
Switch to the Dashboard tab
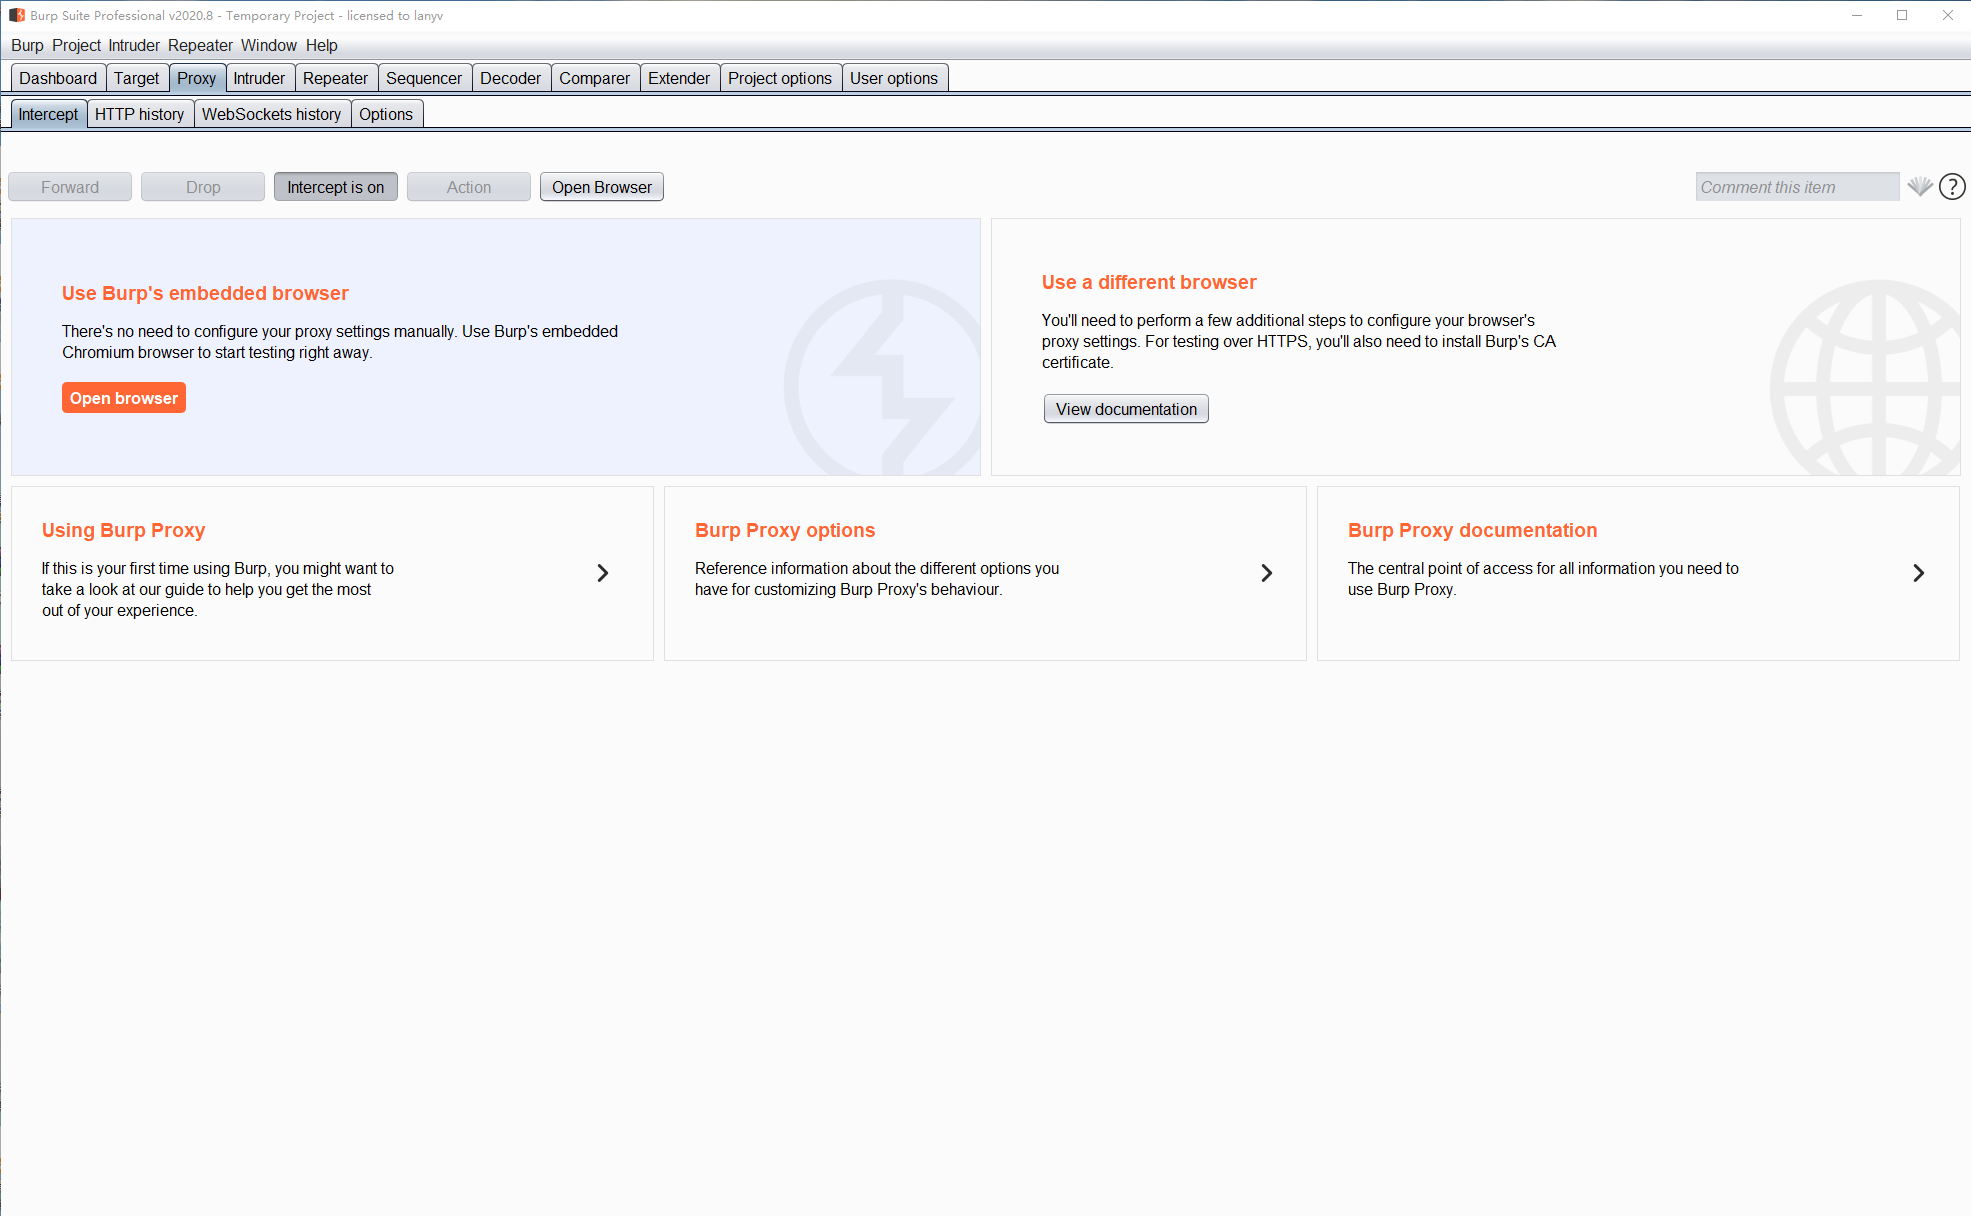(58, 78)
